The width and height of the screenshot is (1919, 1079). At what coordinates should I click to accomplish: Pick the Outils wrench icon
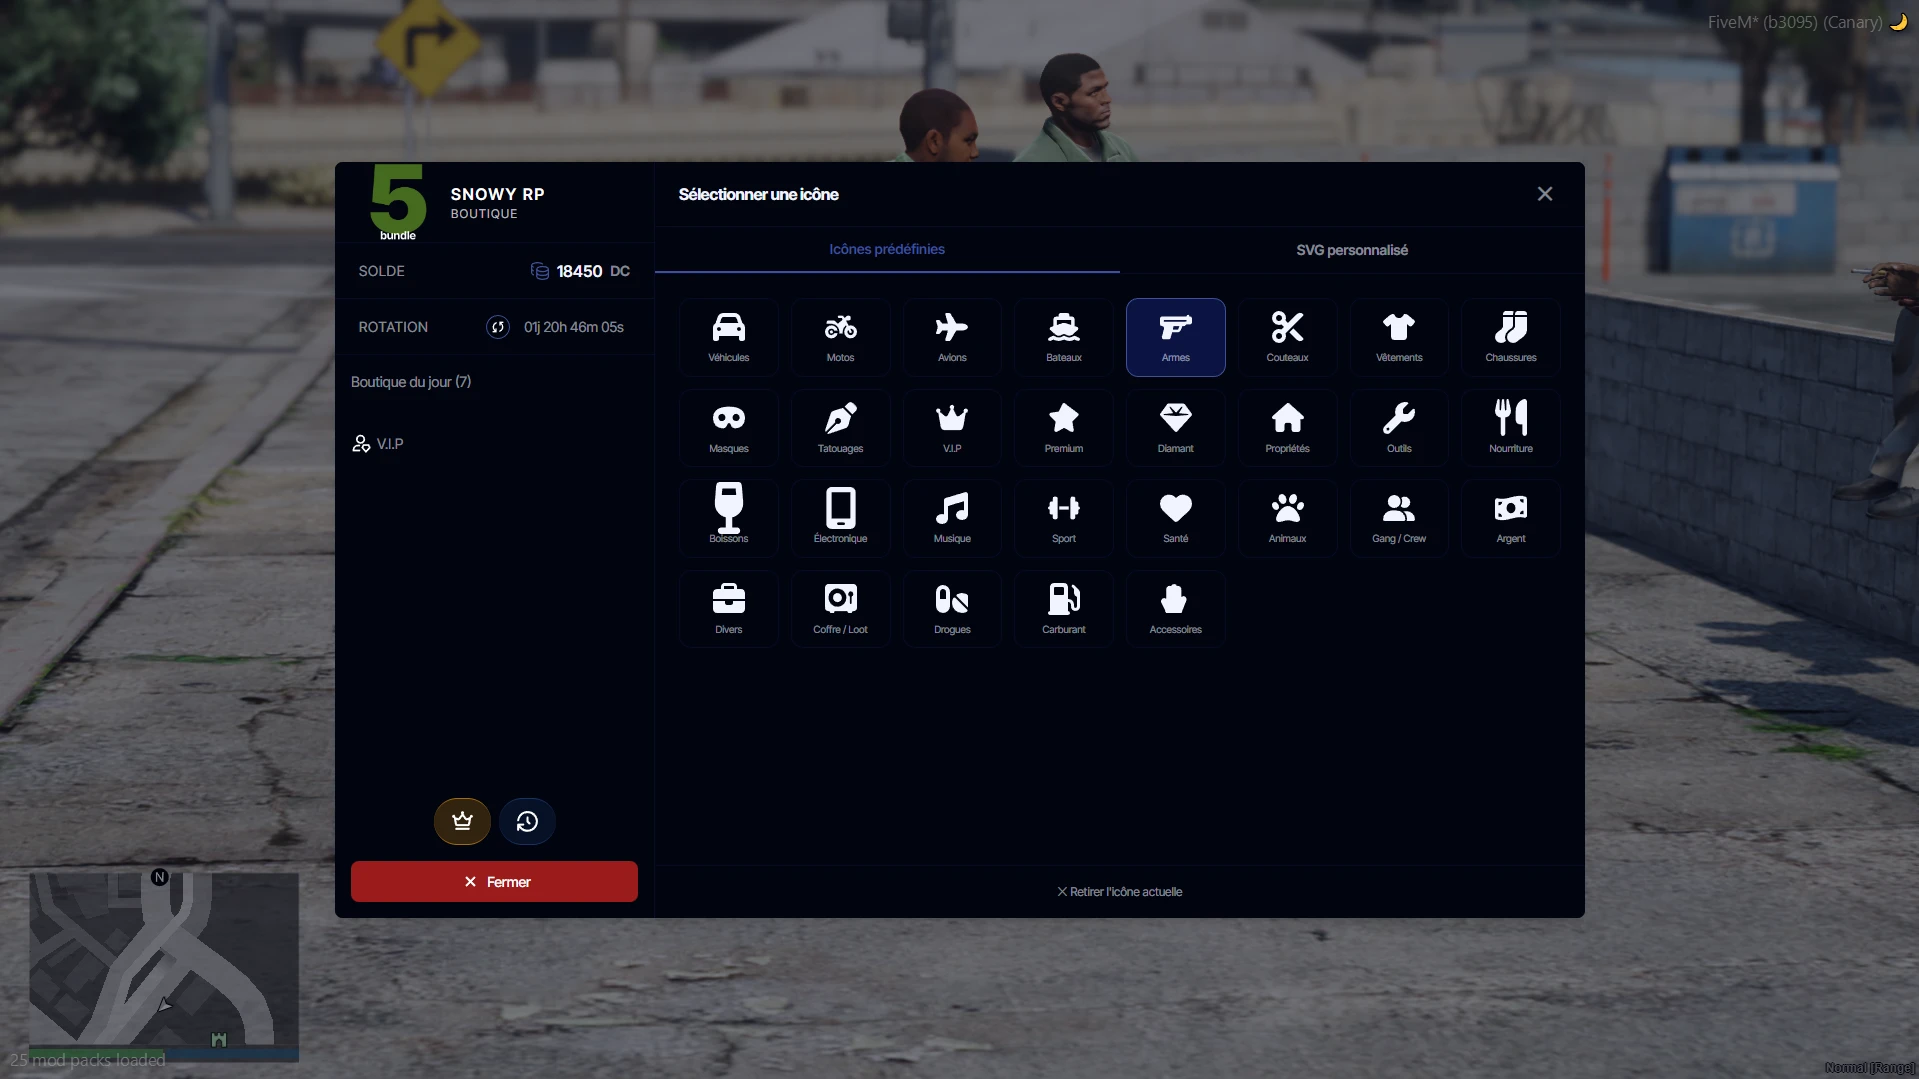pos(1399,428)
